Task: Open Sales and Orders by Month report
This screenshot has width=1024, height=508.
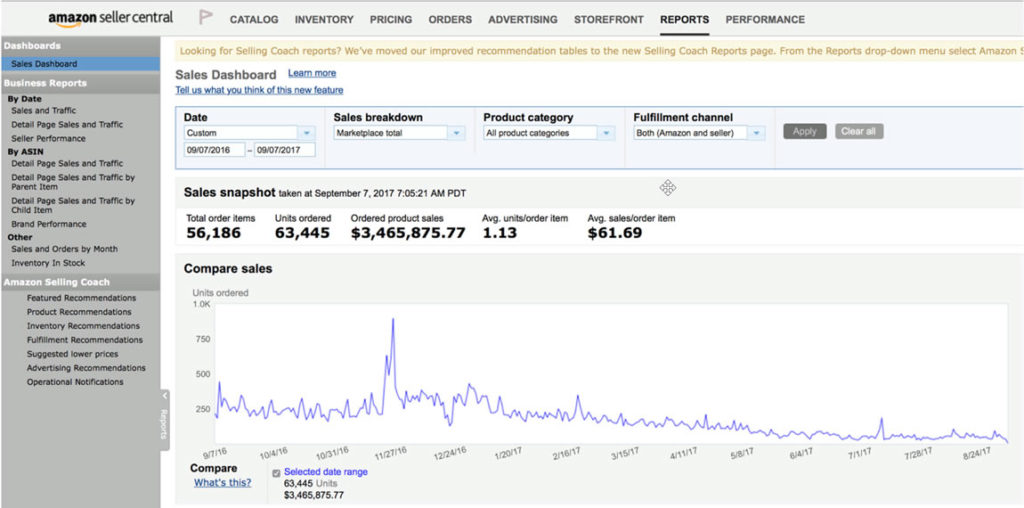Action: coord(64,249)
